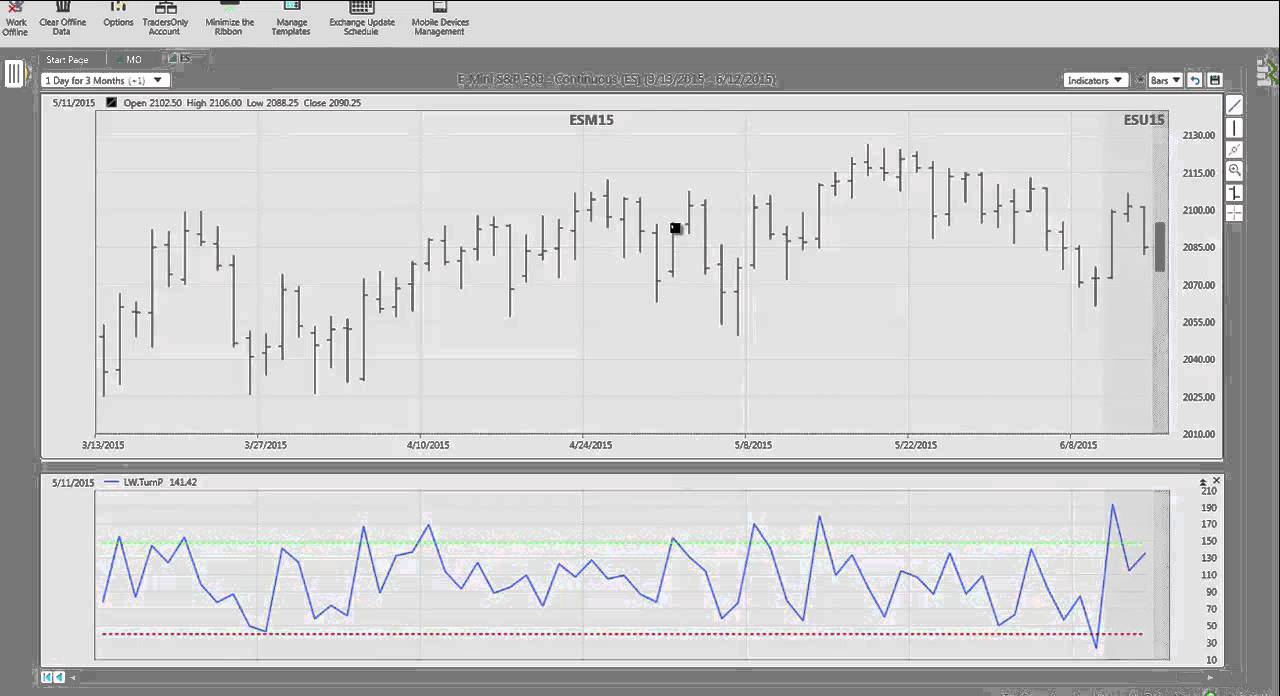Click Minimize the Ribbon
This screenshot has width=1280, height=696.
click(x=230, y=20)
